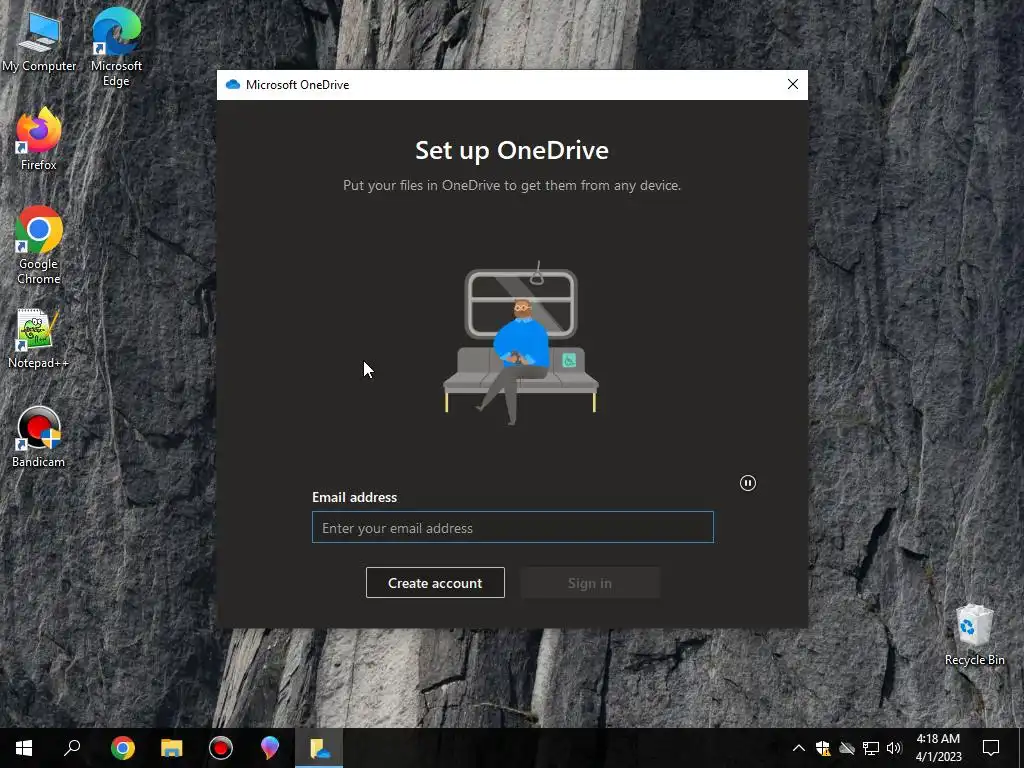This screenshot has width=1024, height=768.
Task: Click the Create account button
Action: (435, 583)
